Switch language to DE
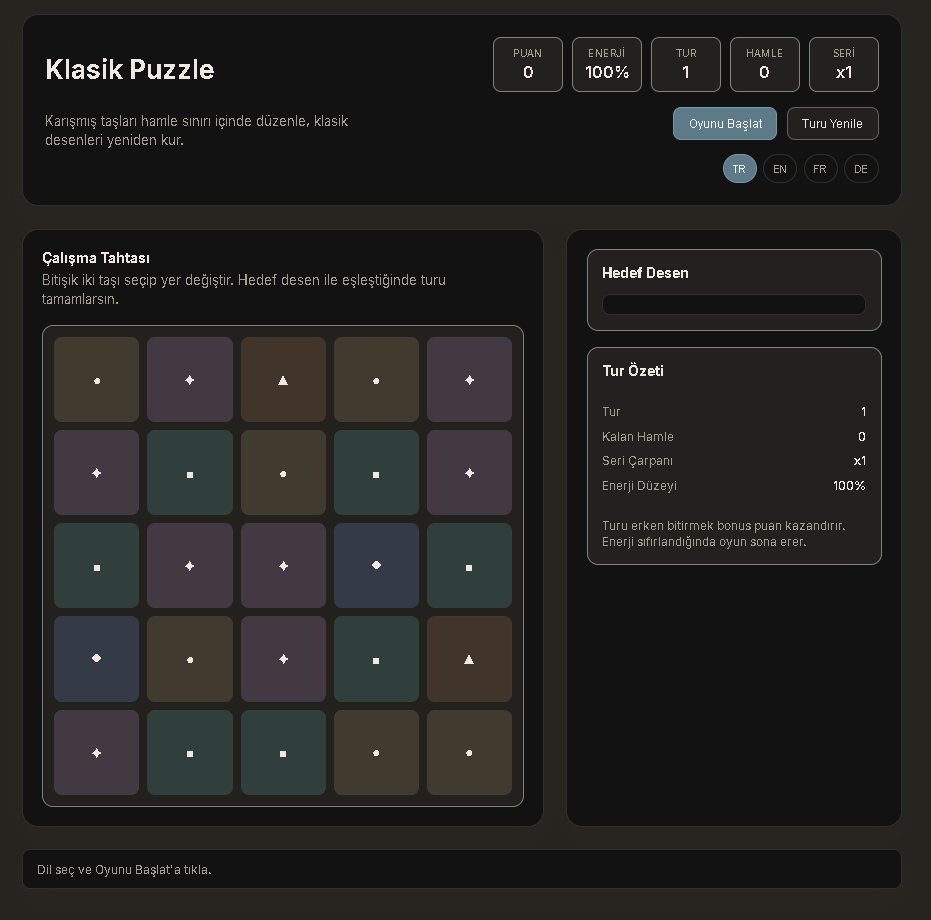 861,169
